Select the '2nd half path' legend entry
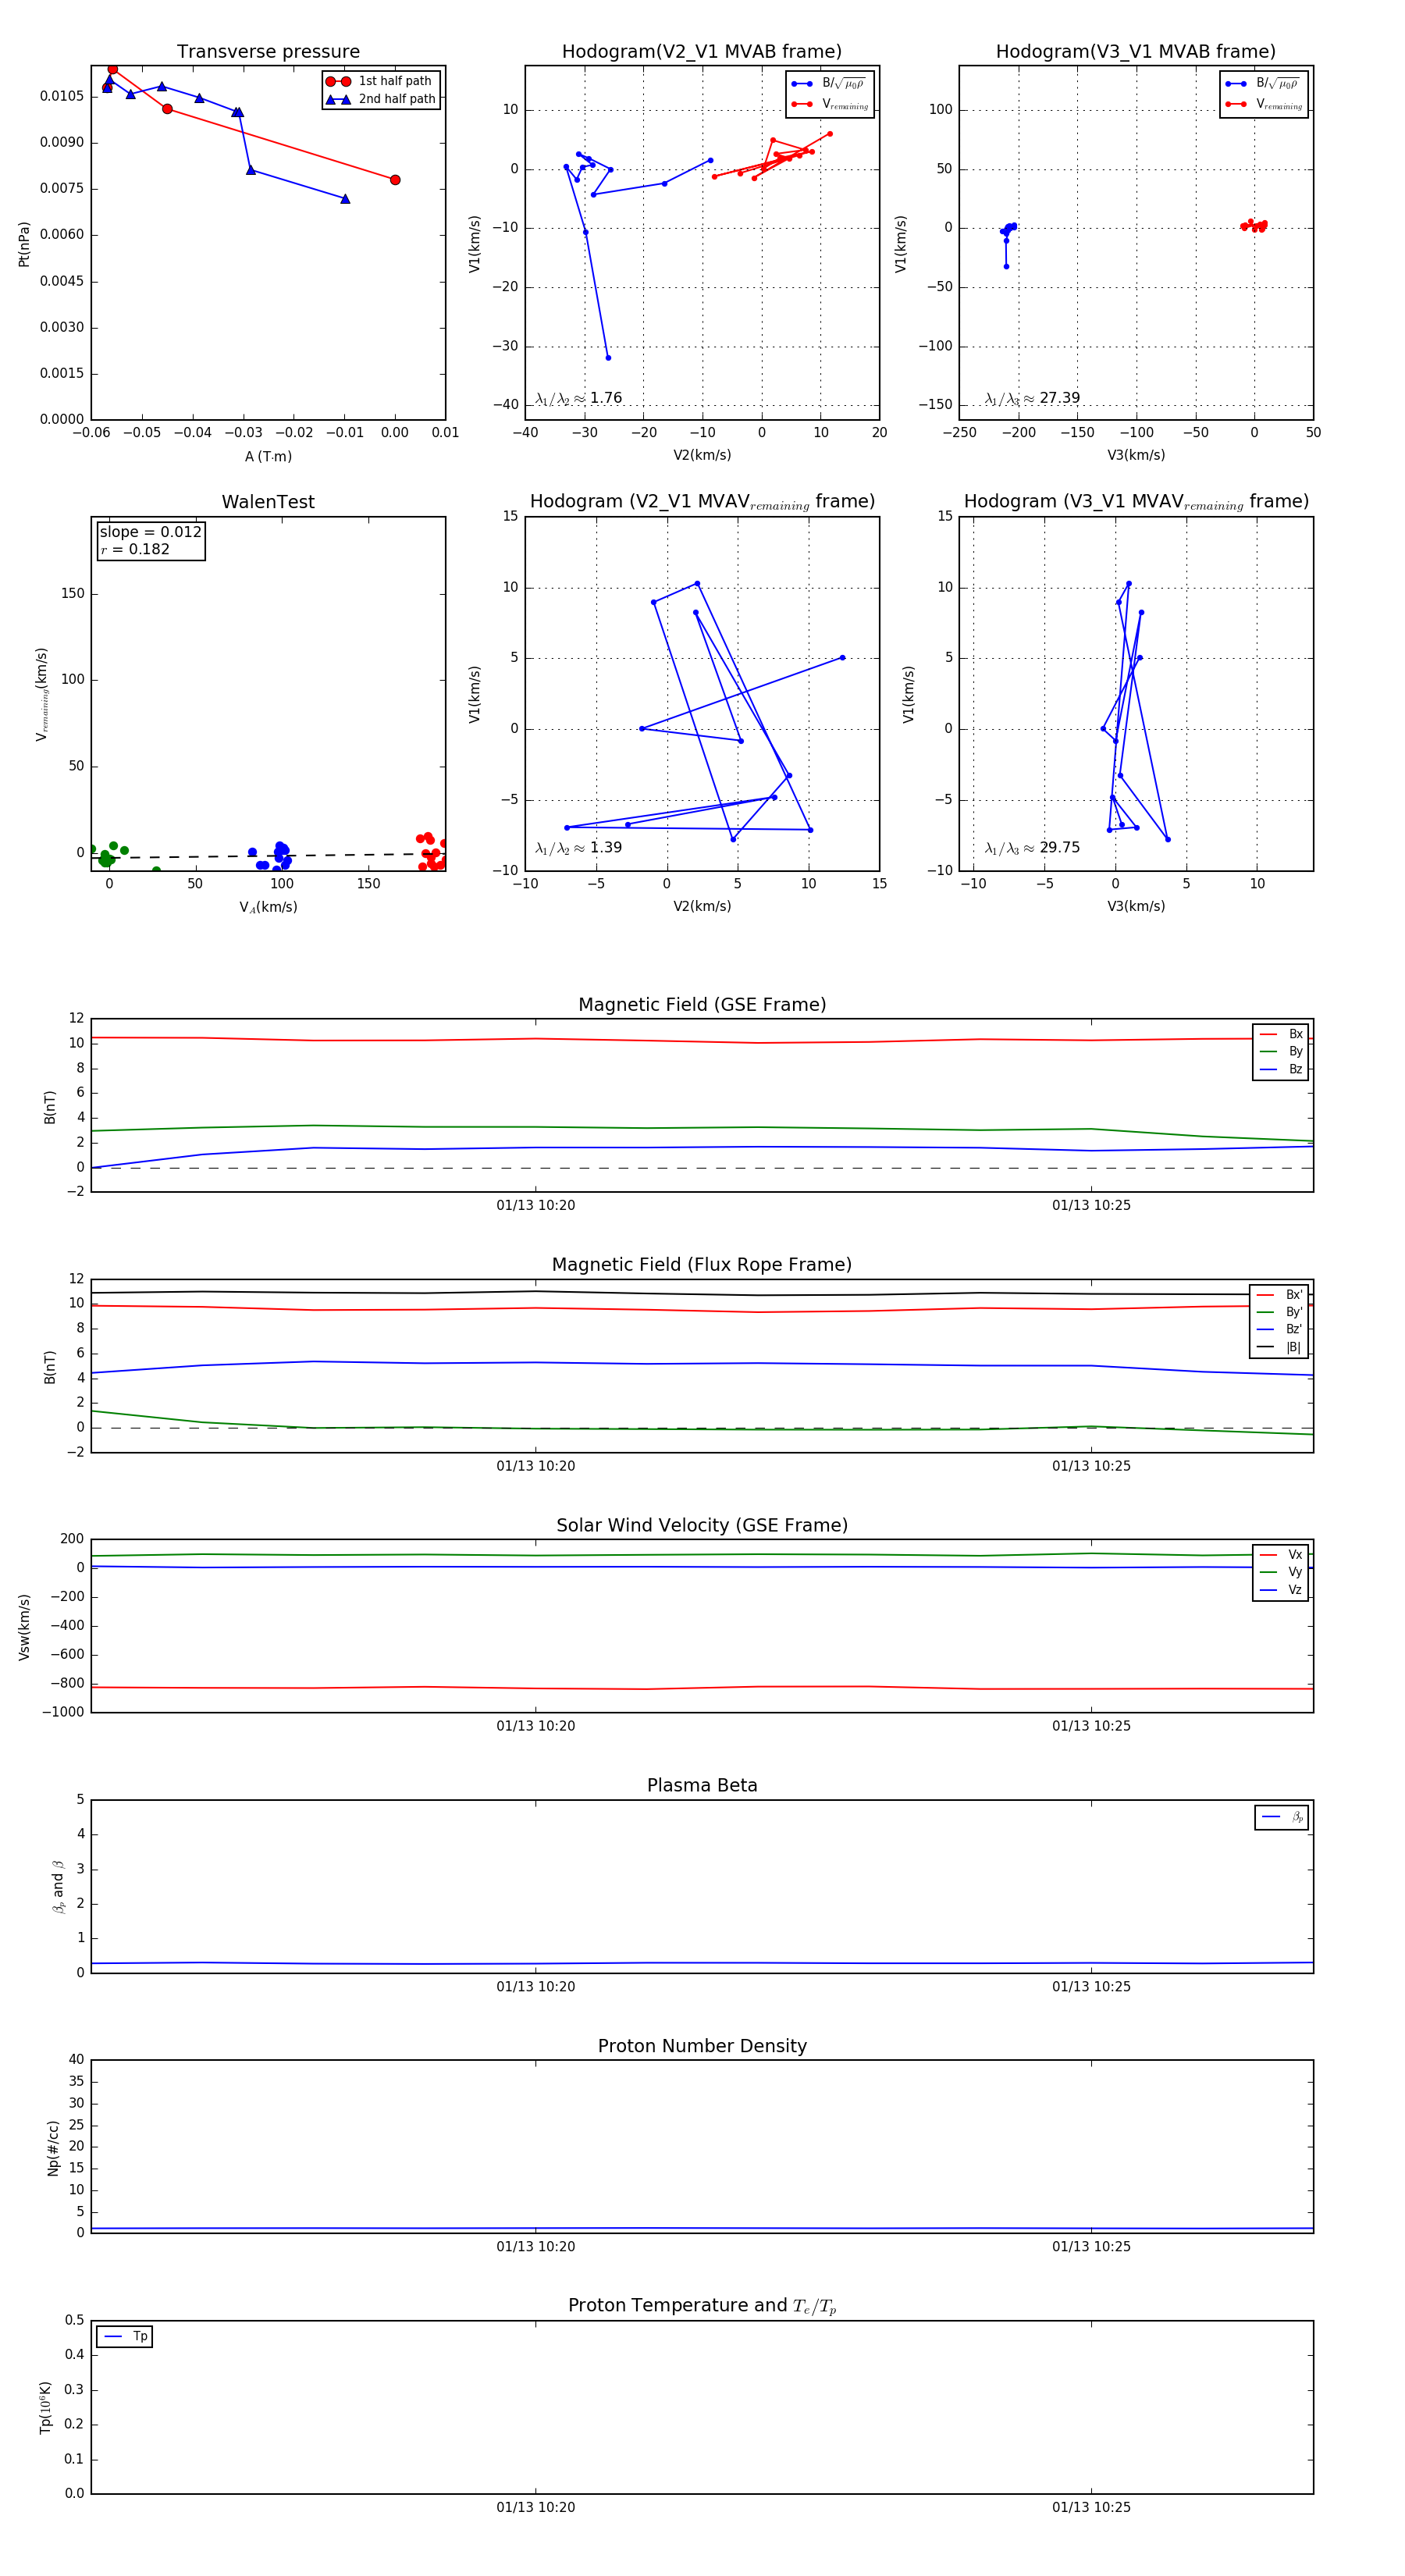This screenshot has width=1405, height=2576. point(381,99)
